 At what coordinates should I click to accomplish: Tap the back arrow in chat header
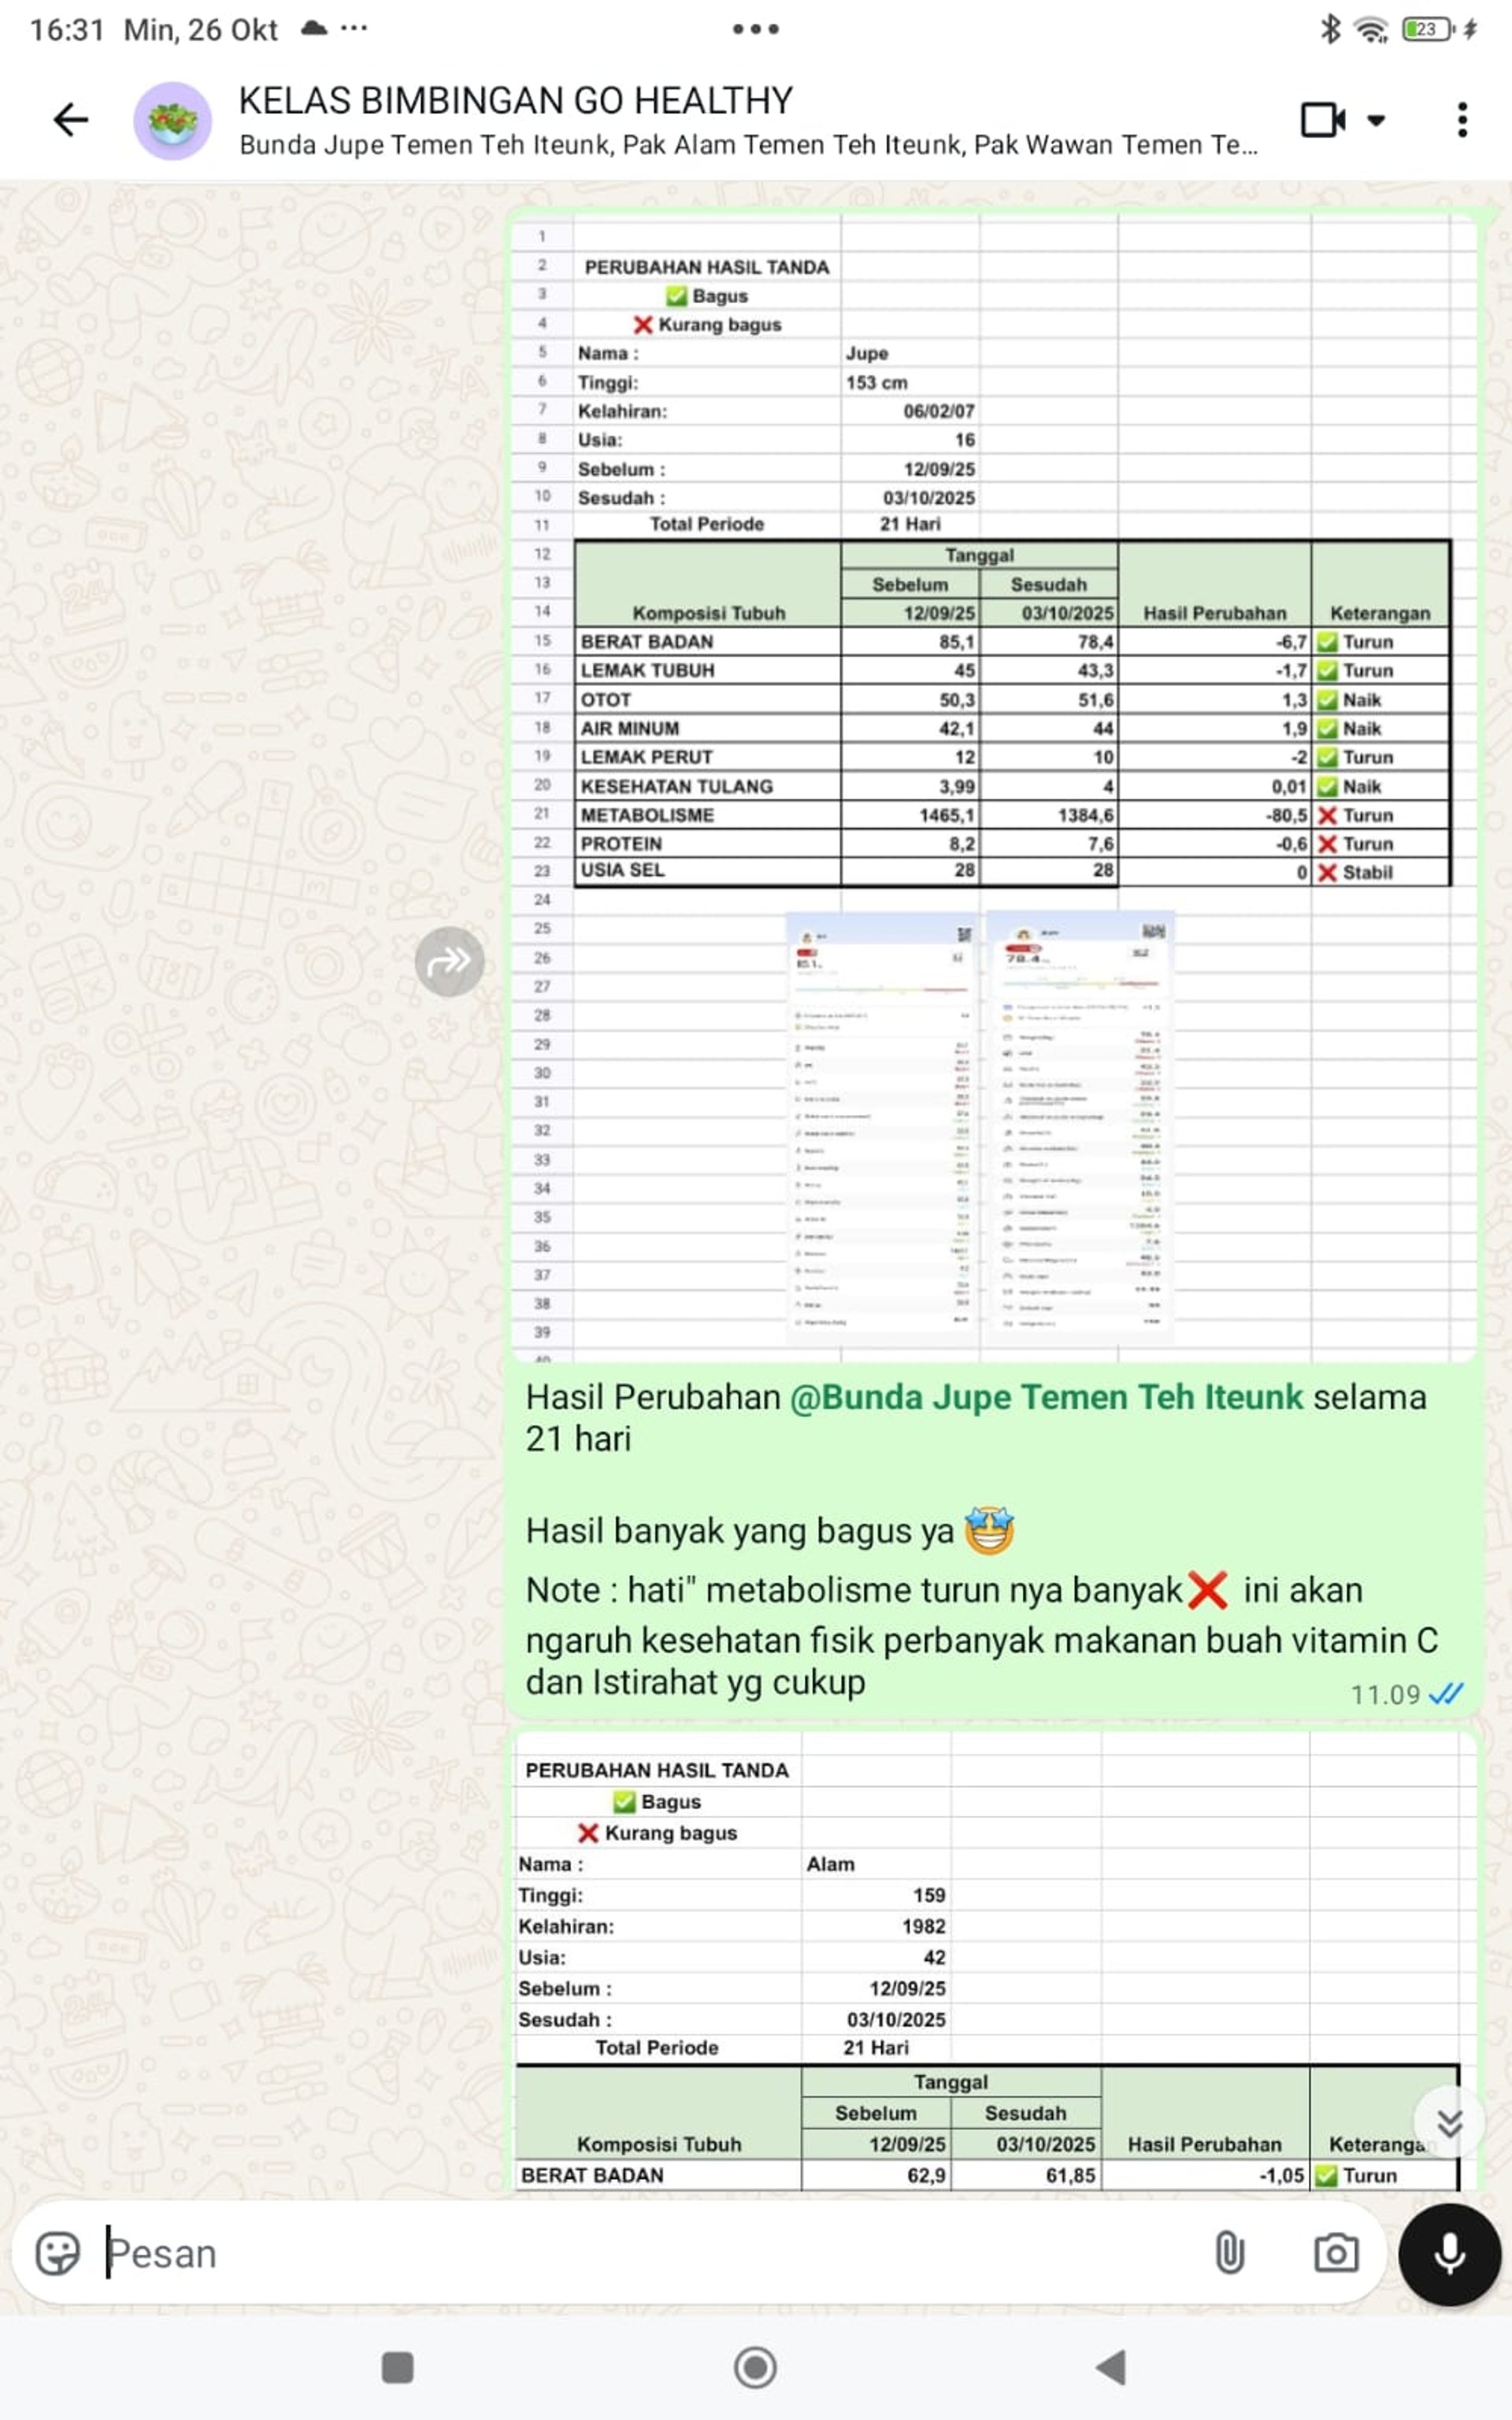click(71, 120)
